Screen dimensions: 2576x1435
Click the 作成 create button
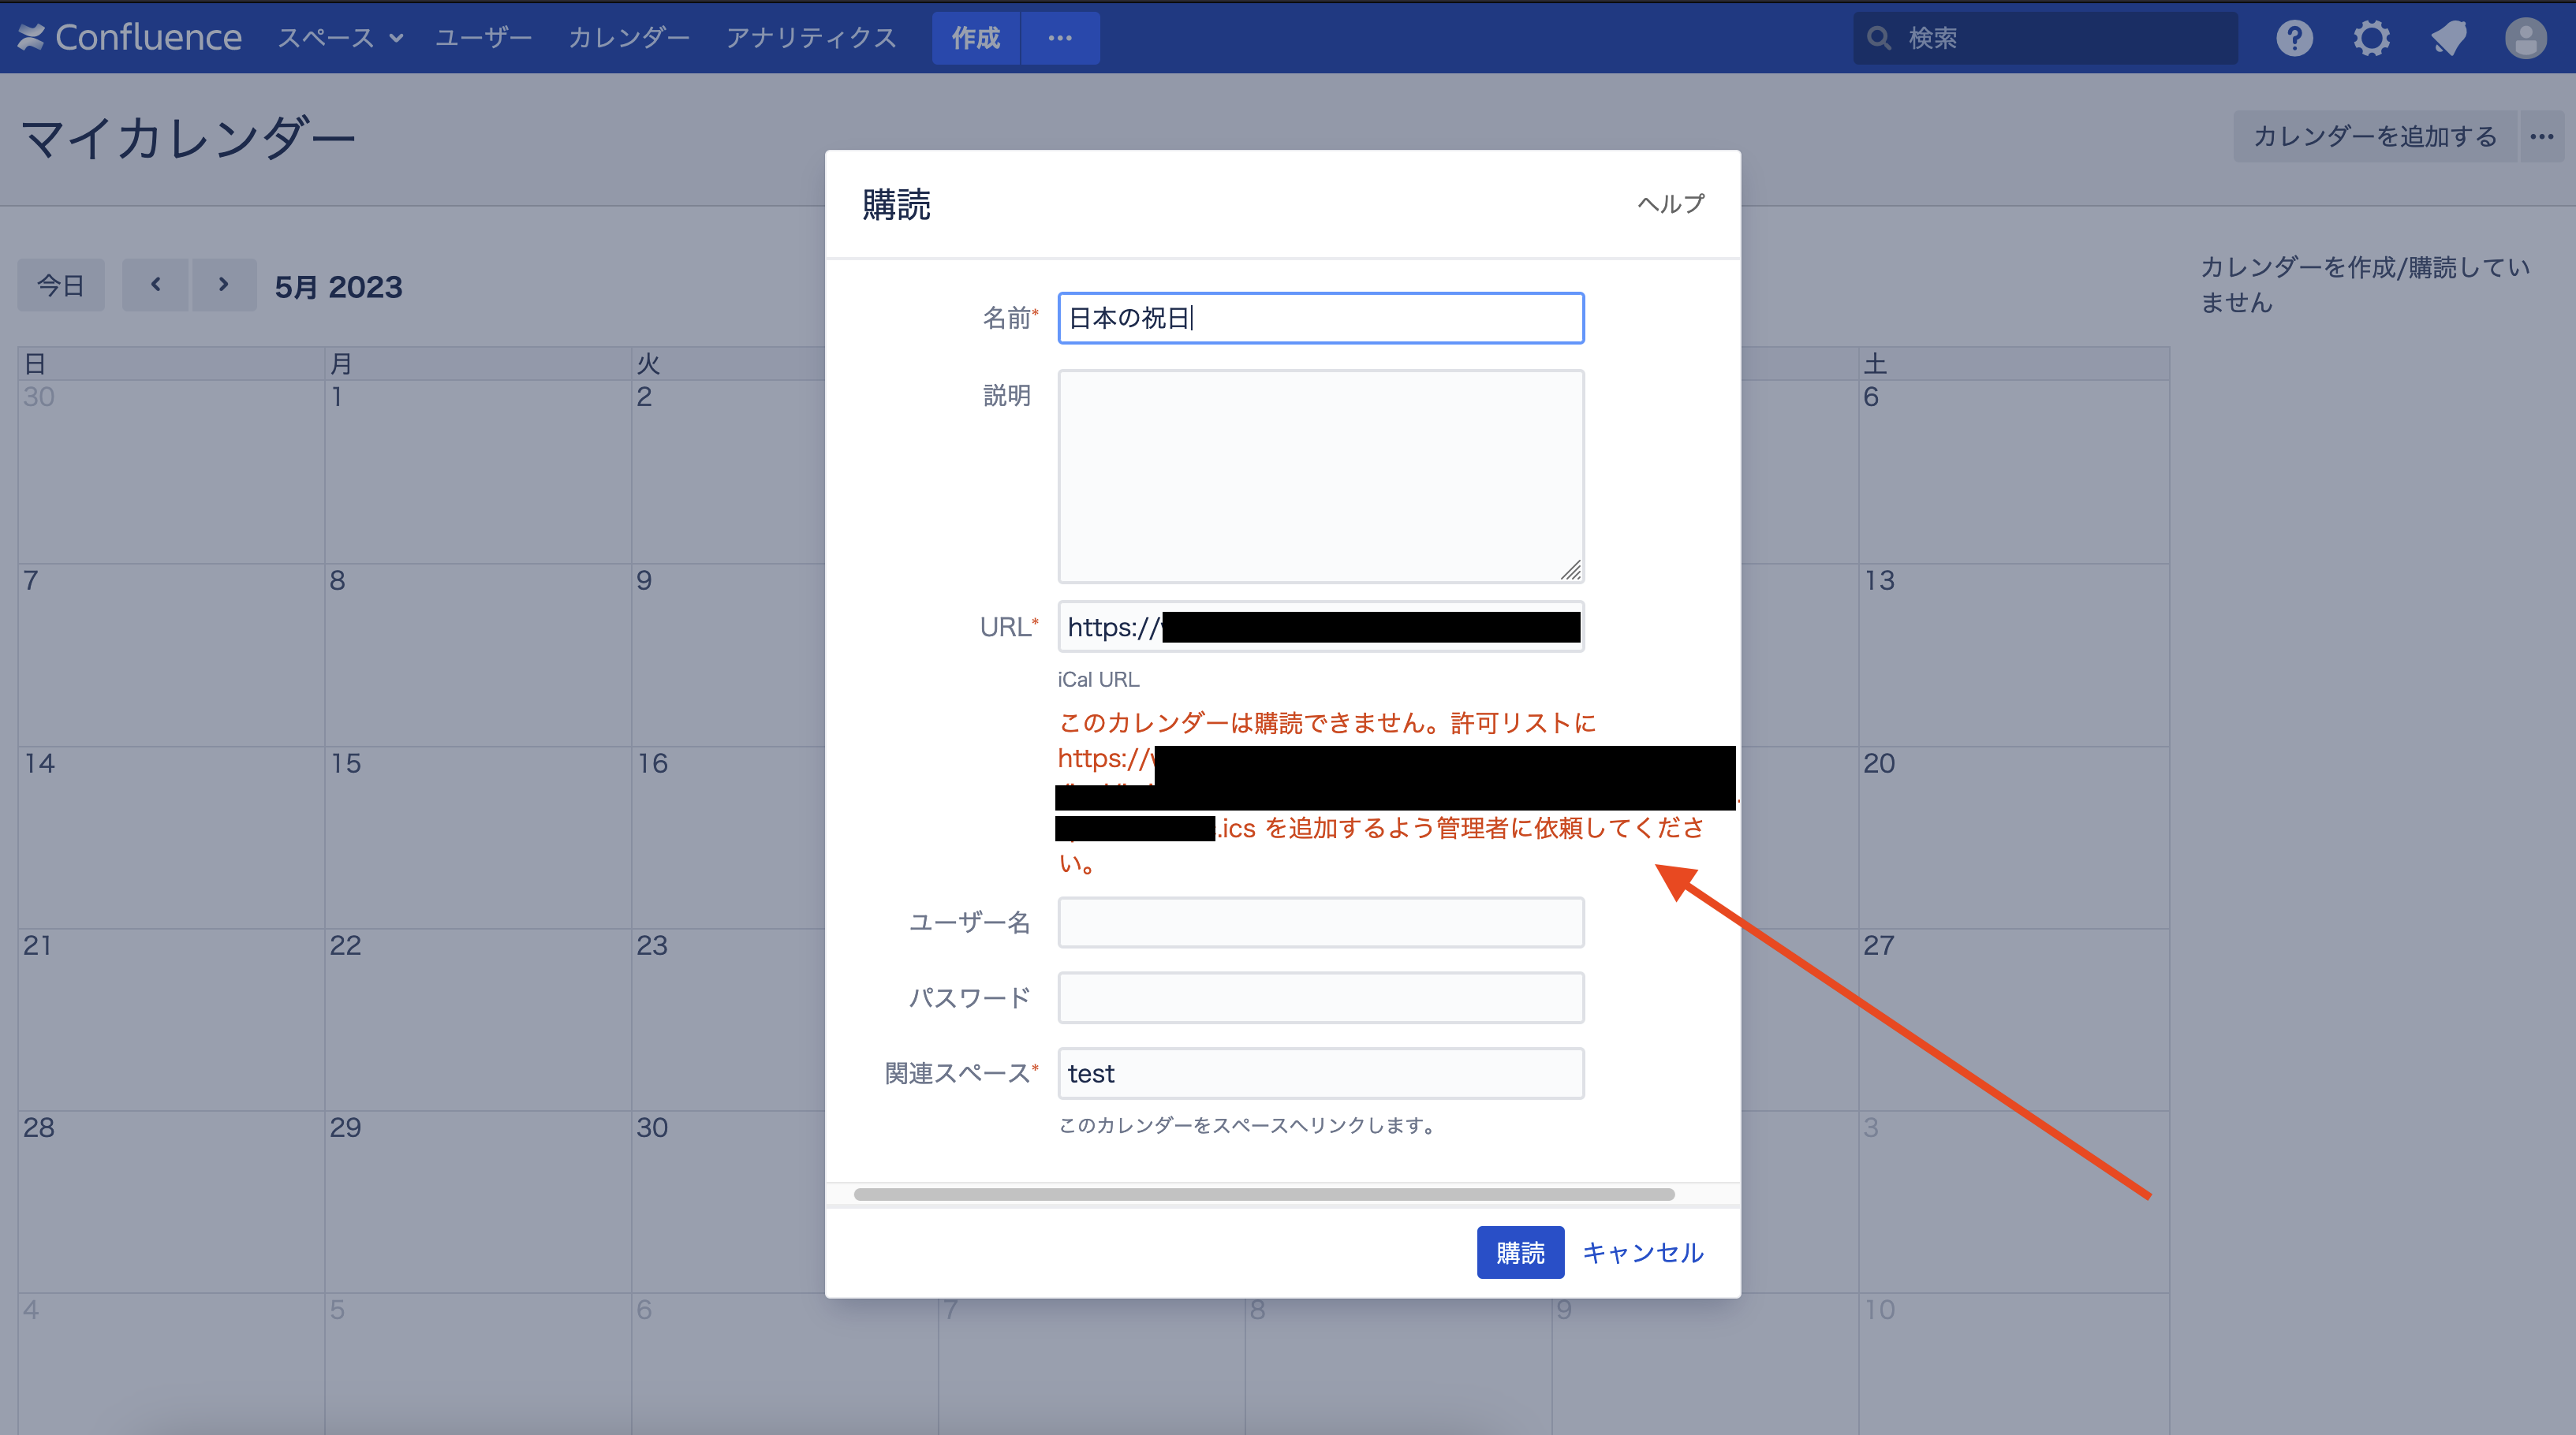975,38
